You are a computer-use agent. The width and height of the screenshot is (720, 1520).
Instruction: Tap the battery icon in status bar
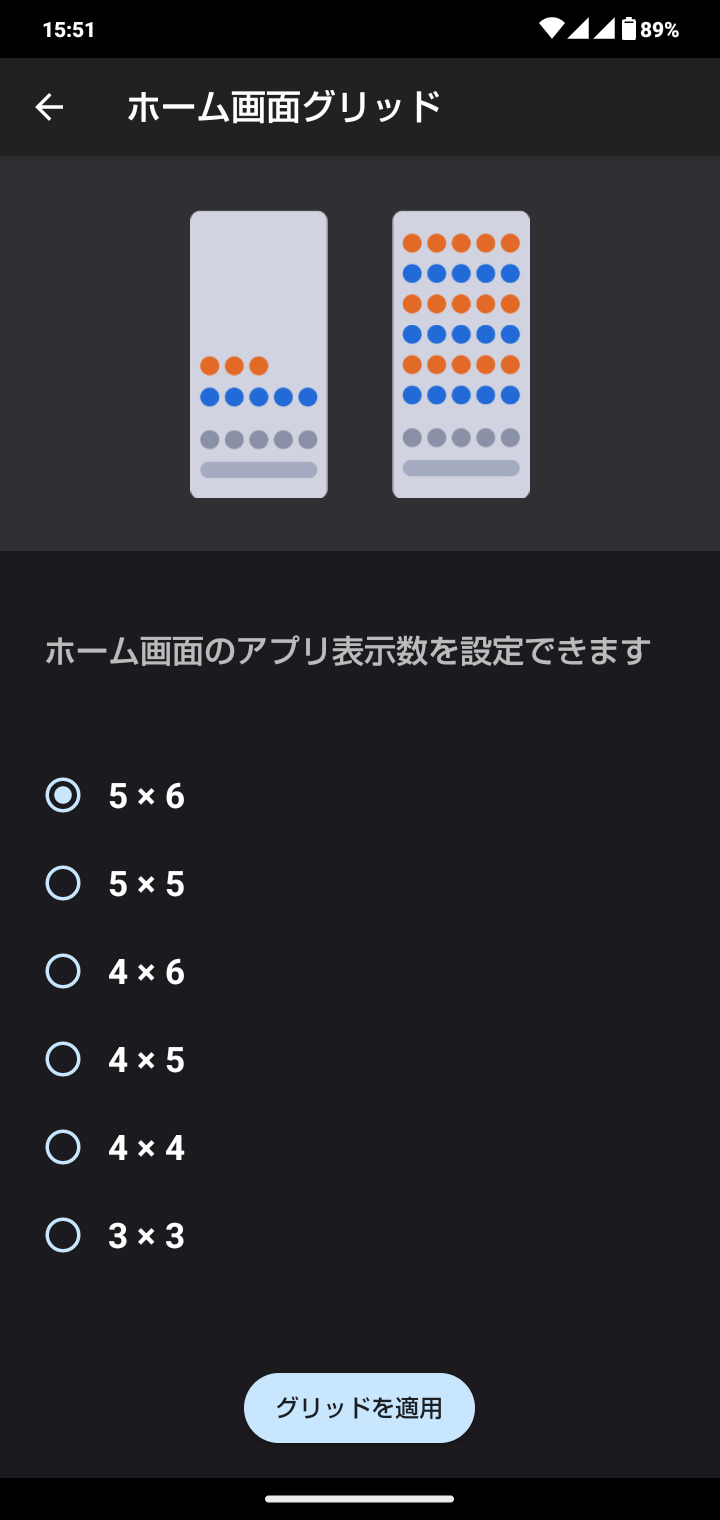tap(628, 29)
